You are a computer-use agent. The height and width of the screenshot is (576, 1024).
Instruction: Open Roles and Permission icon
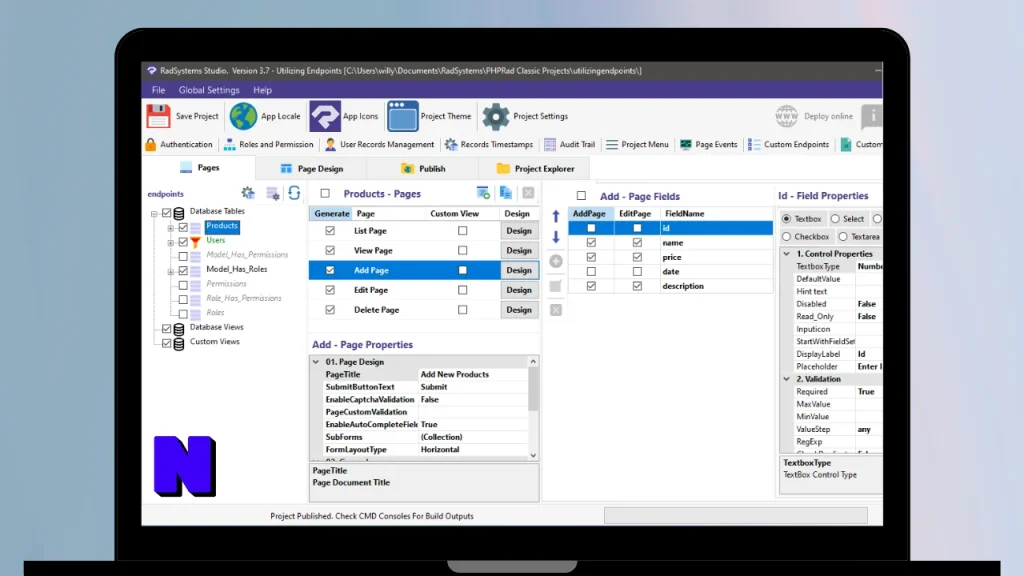(x=229, y=144)
